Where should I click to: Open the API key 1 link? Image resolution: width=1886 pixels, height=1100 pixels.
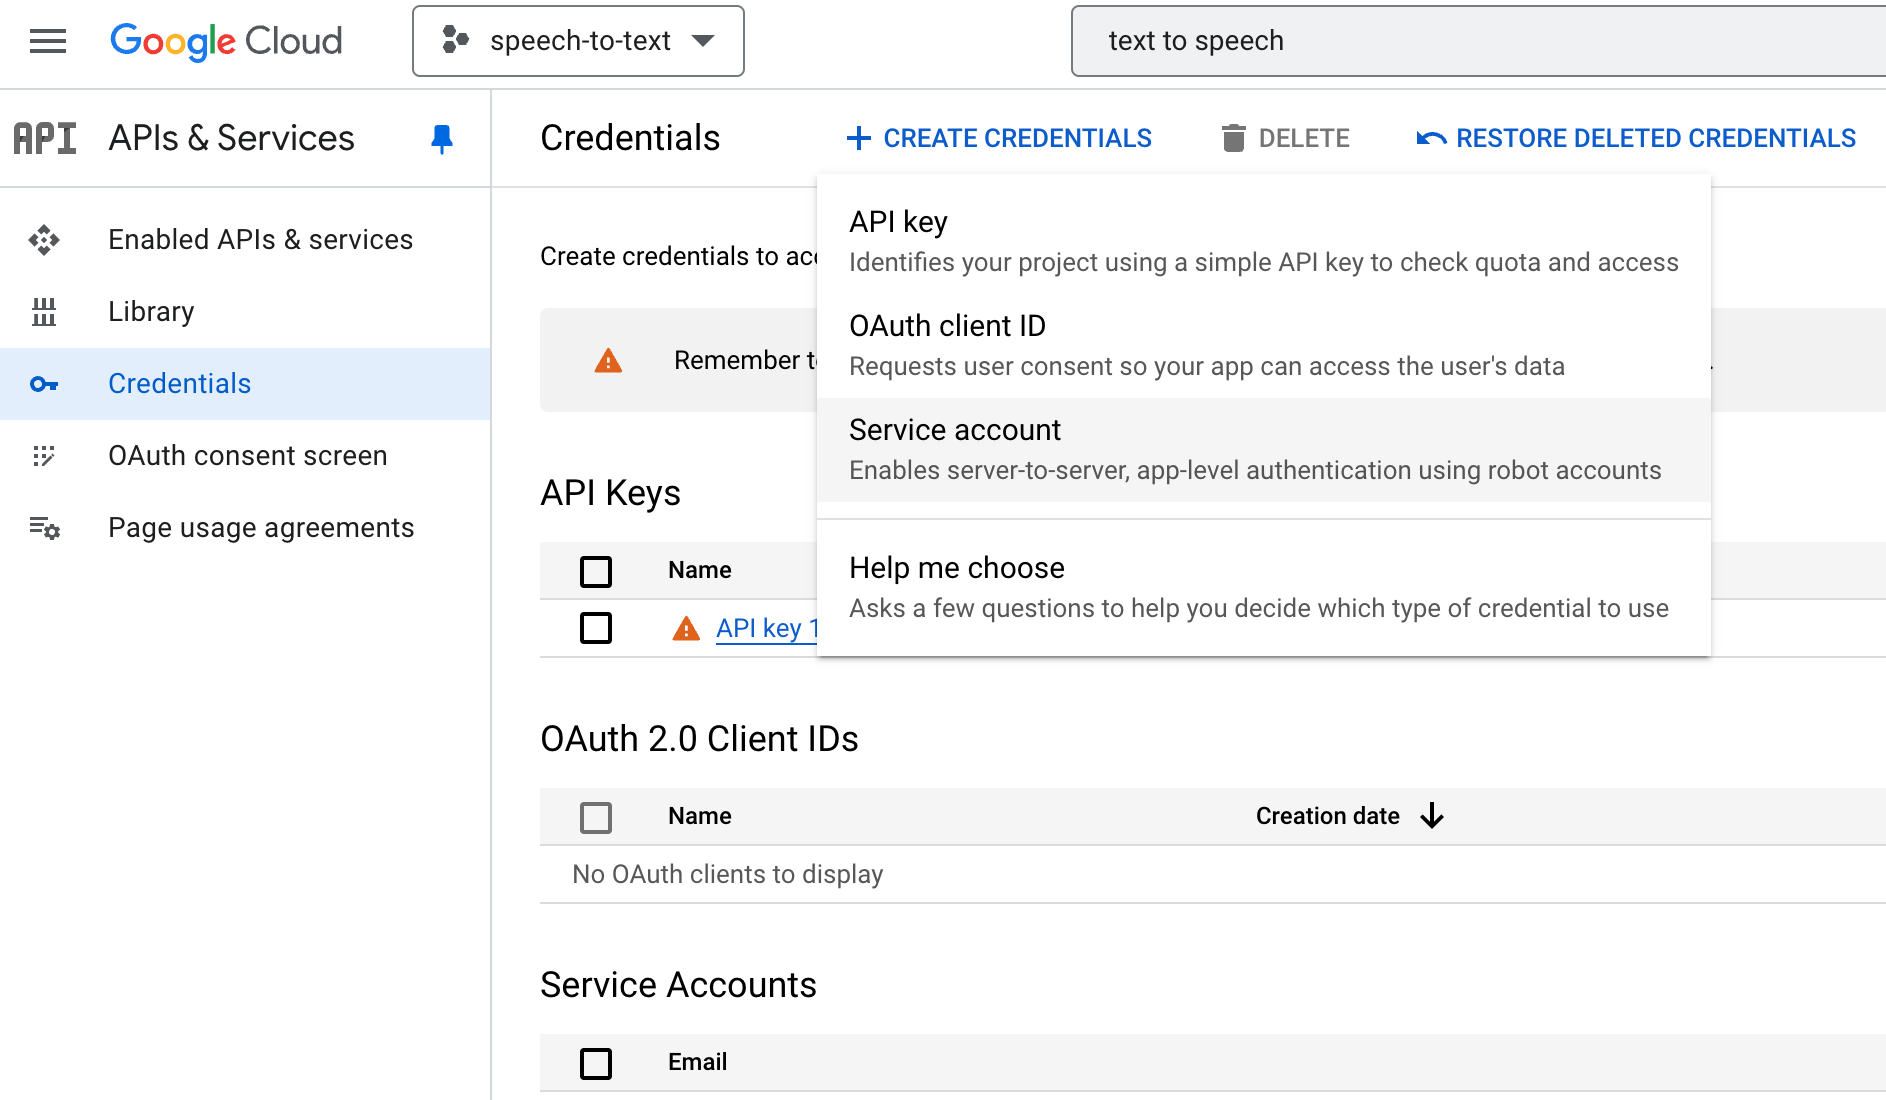tap(767, 628)
